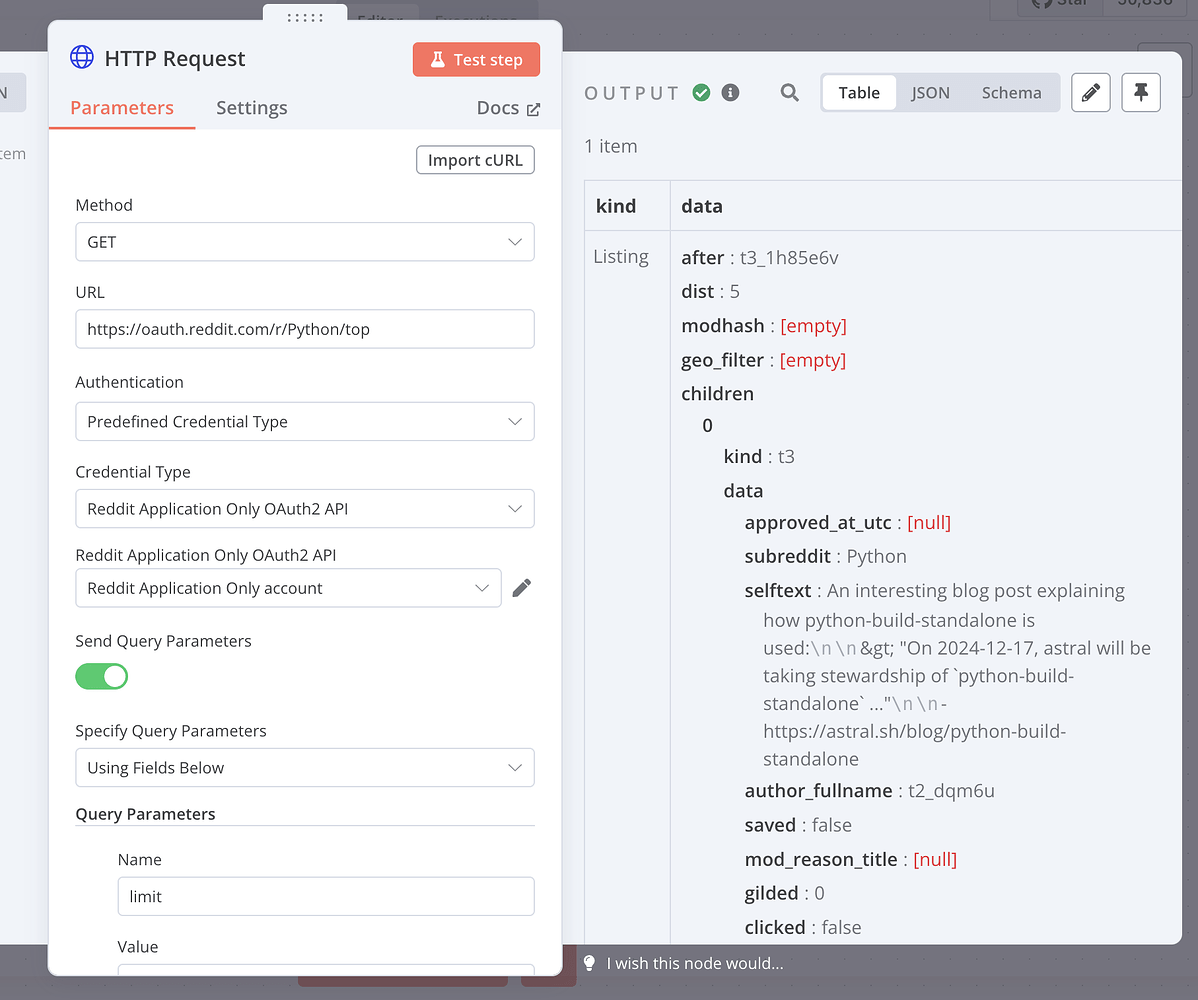Pin the output data
Image resolution: width=1198 pixels, height=1000 pixels.
click(1140, 92)
